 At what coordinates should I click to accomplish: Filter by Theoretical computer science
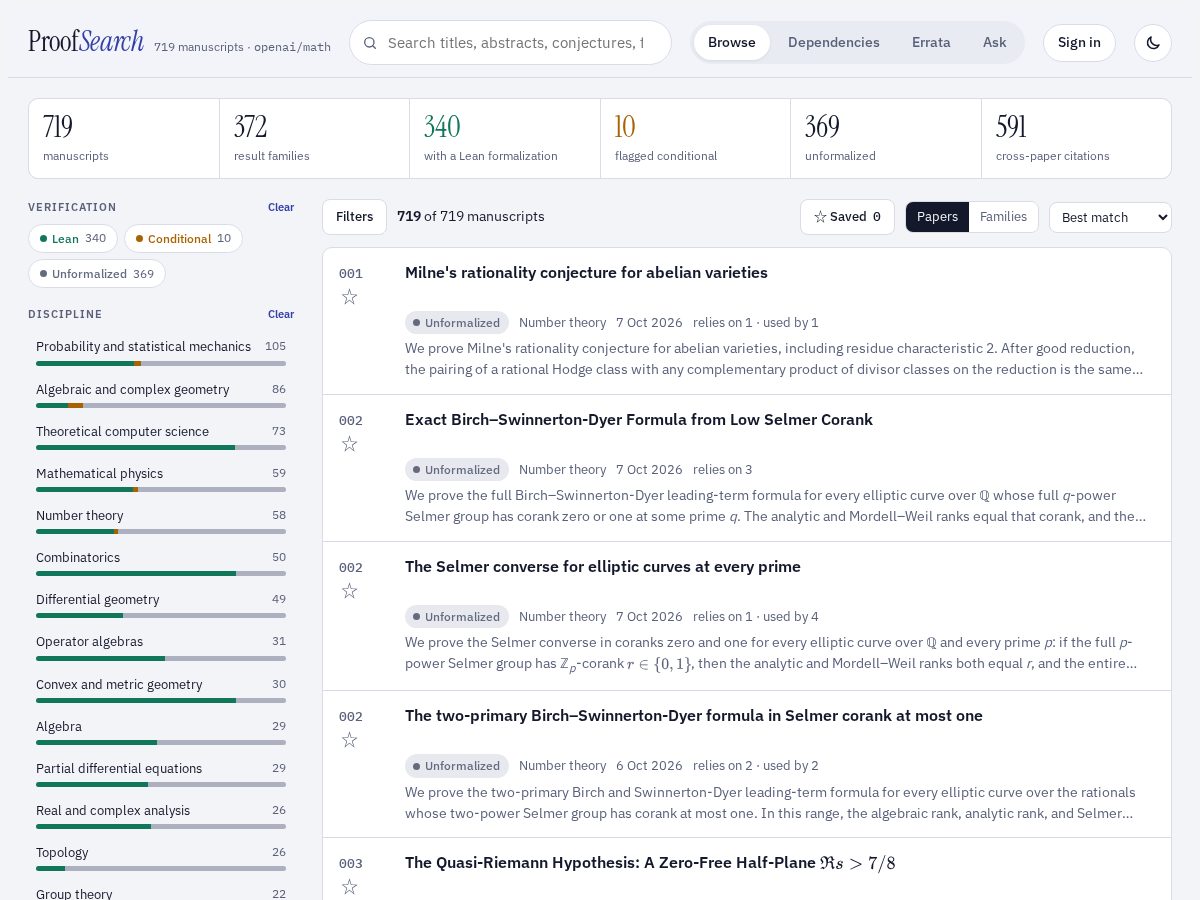point(161,438)
